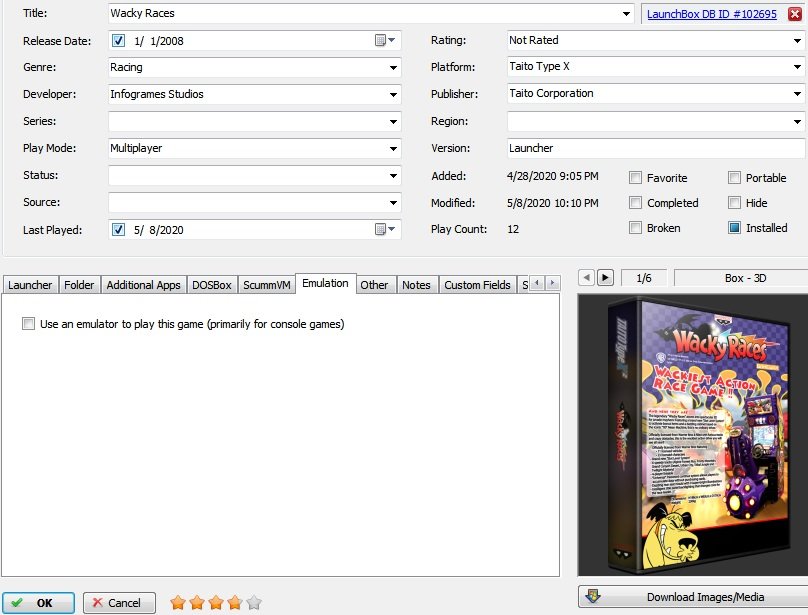Set rating to one star
This screenshot has width=808, height=615.
(x=178, y=602)
